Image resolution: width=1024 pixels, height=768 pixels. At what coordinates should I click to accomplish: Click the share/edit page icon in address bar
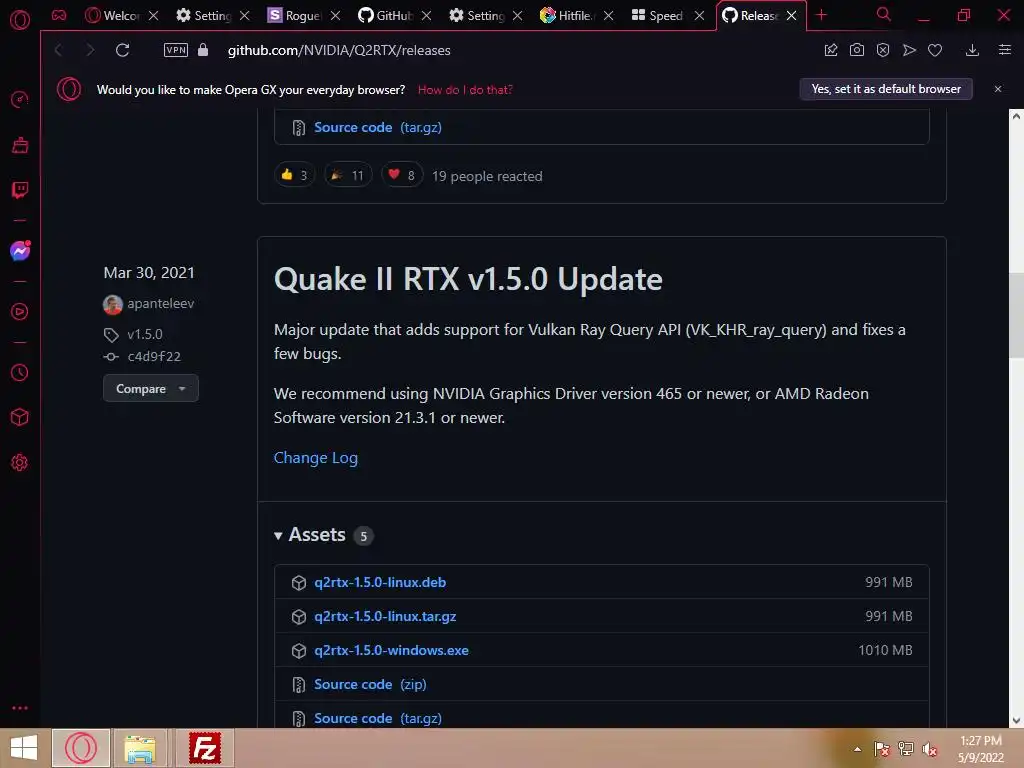(x=831, y=50)
